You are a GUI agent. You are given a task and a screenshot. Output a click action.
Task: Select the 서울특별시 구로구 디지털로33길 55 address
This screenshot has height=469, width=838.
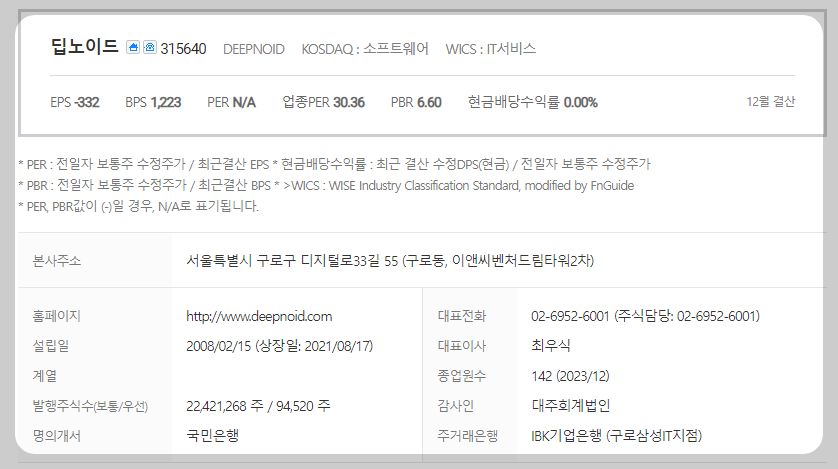click(x=390, y=261)
